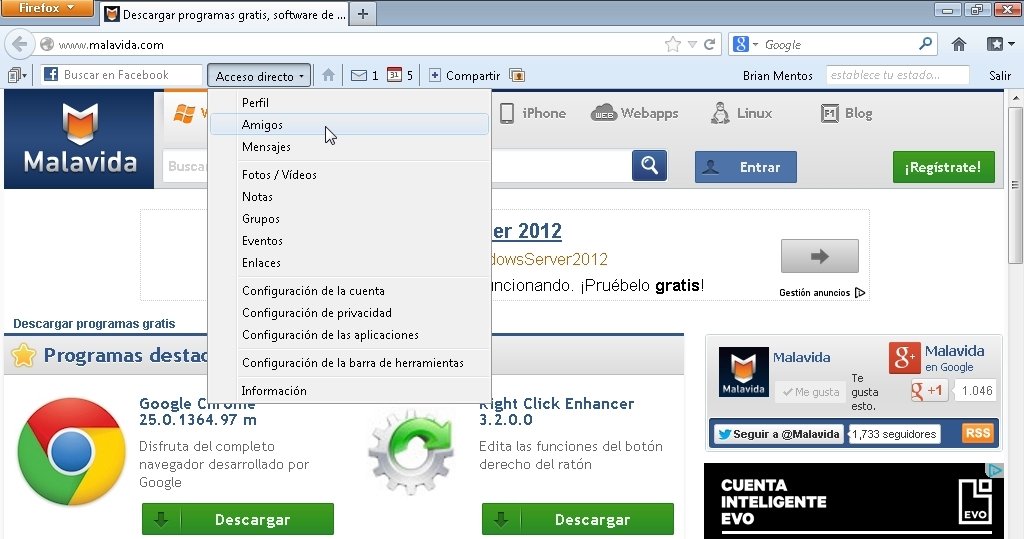
Task: Check Facebook messages envelope icon
Action: click(359, 76)
